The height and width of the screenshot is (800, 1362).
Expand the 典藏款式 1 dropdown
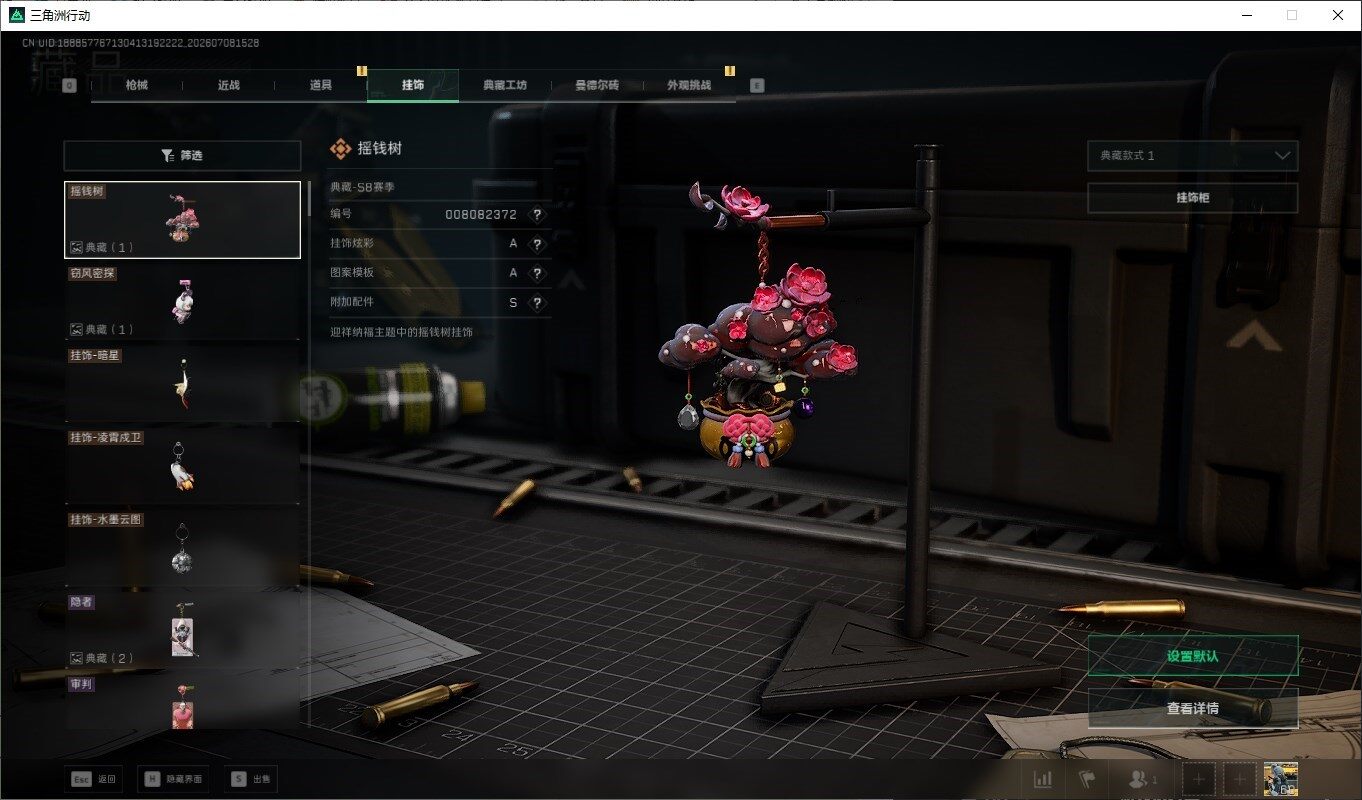[1192, 156]
